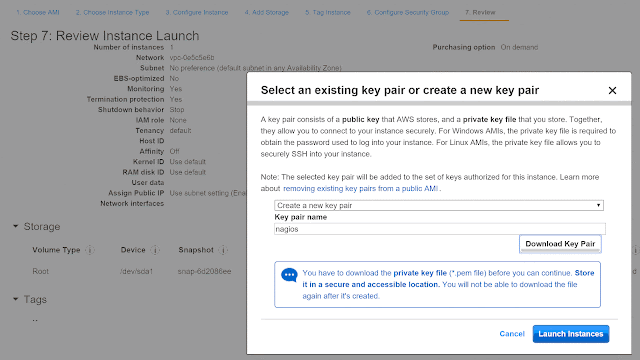Open removing existing key pairs link
The image size is (640, 360).
click(x=360, y=189)
